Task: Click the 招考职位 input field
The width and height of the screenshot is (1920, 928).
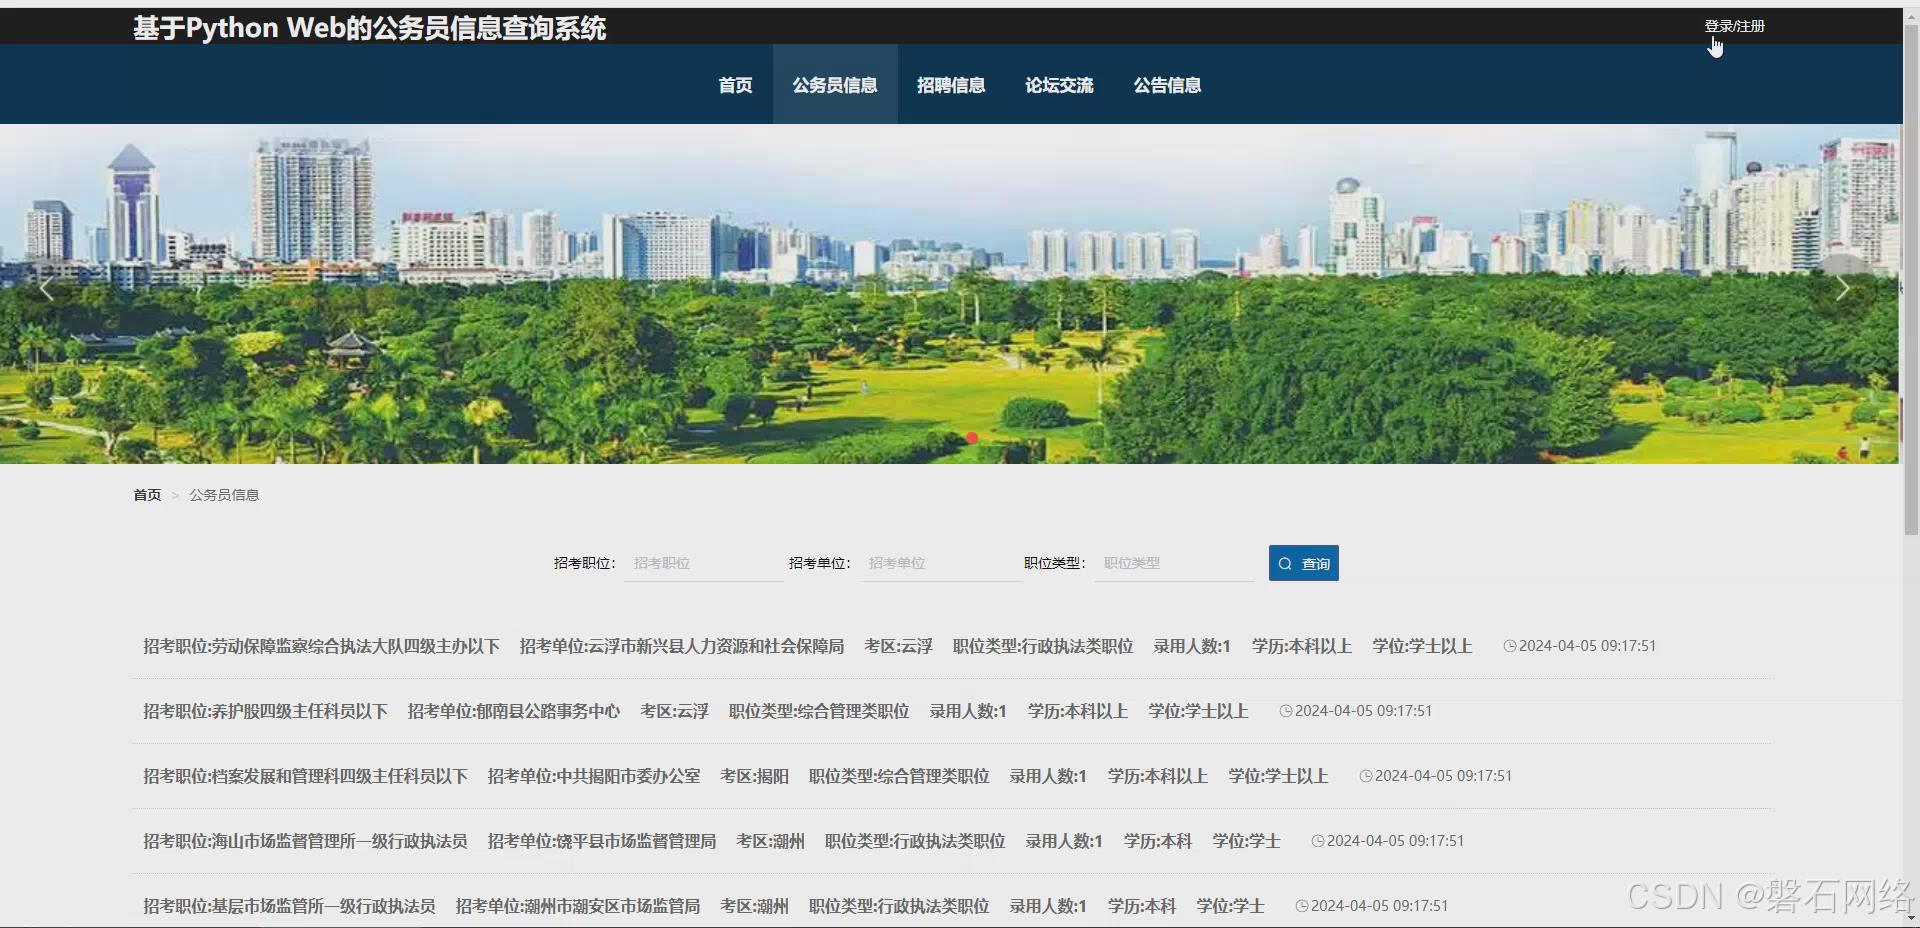Action: point(703,563)
